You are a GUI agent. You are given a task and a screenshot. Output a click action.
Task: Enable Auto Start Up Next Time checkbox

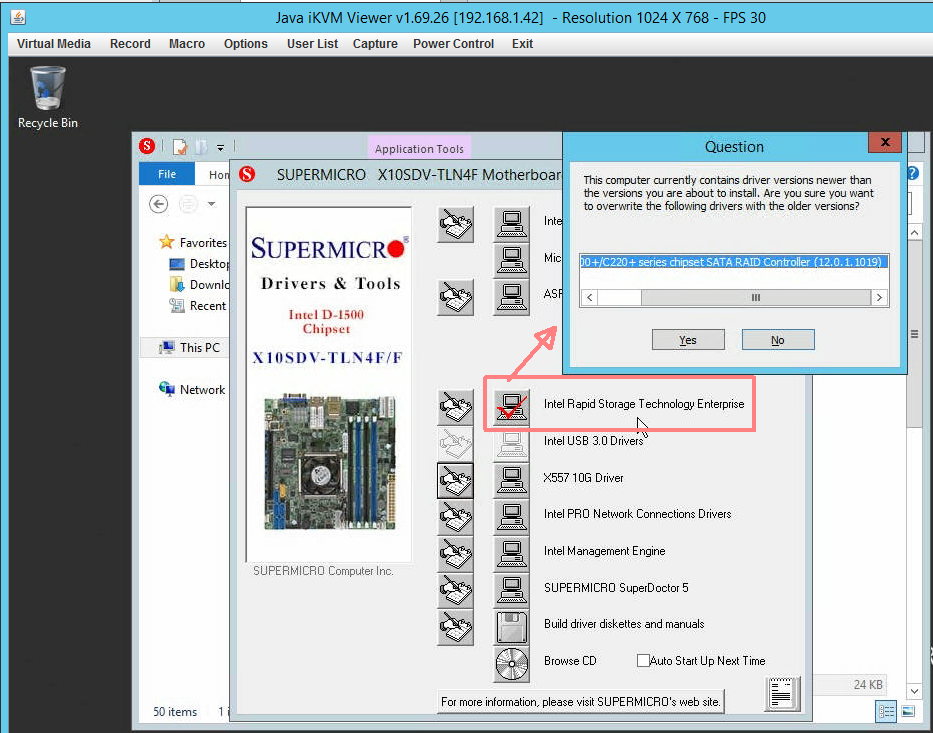pyautogui.click(x=643, y=660)
